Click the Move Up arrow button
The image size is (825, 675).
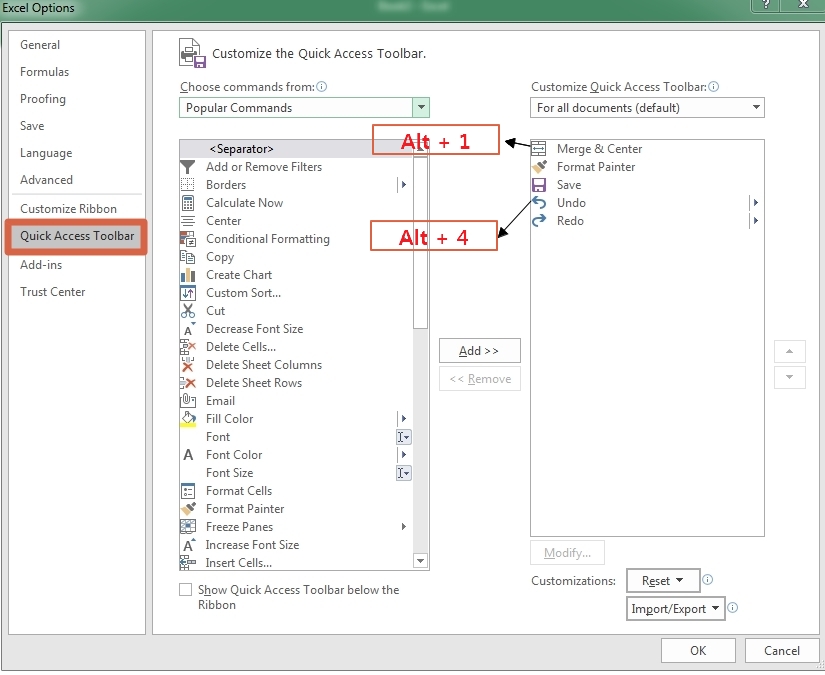click(x=789, y=351)
